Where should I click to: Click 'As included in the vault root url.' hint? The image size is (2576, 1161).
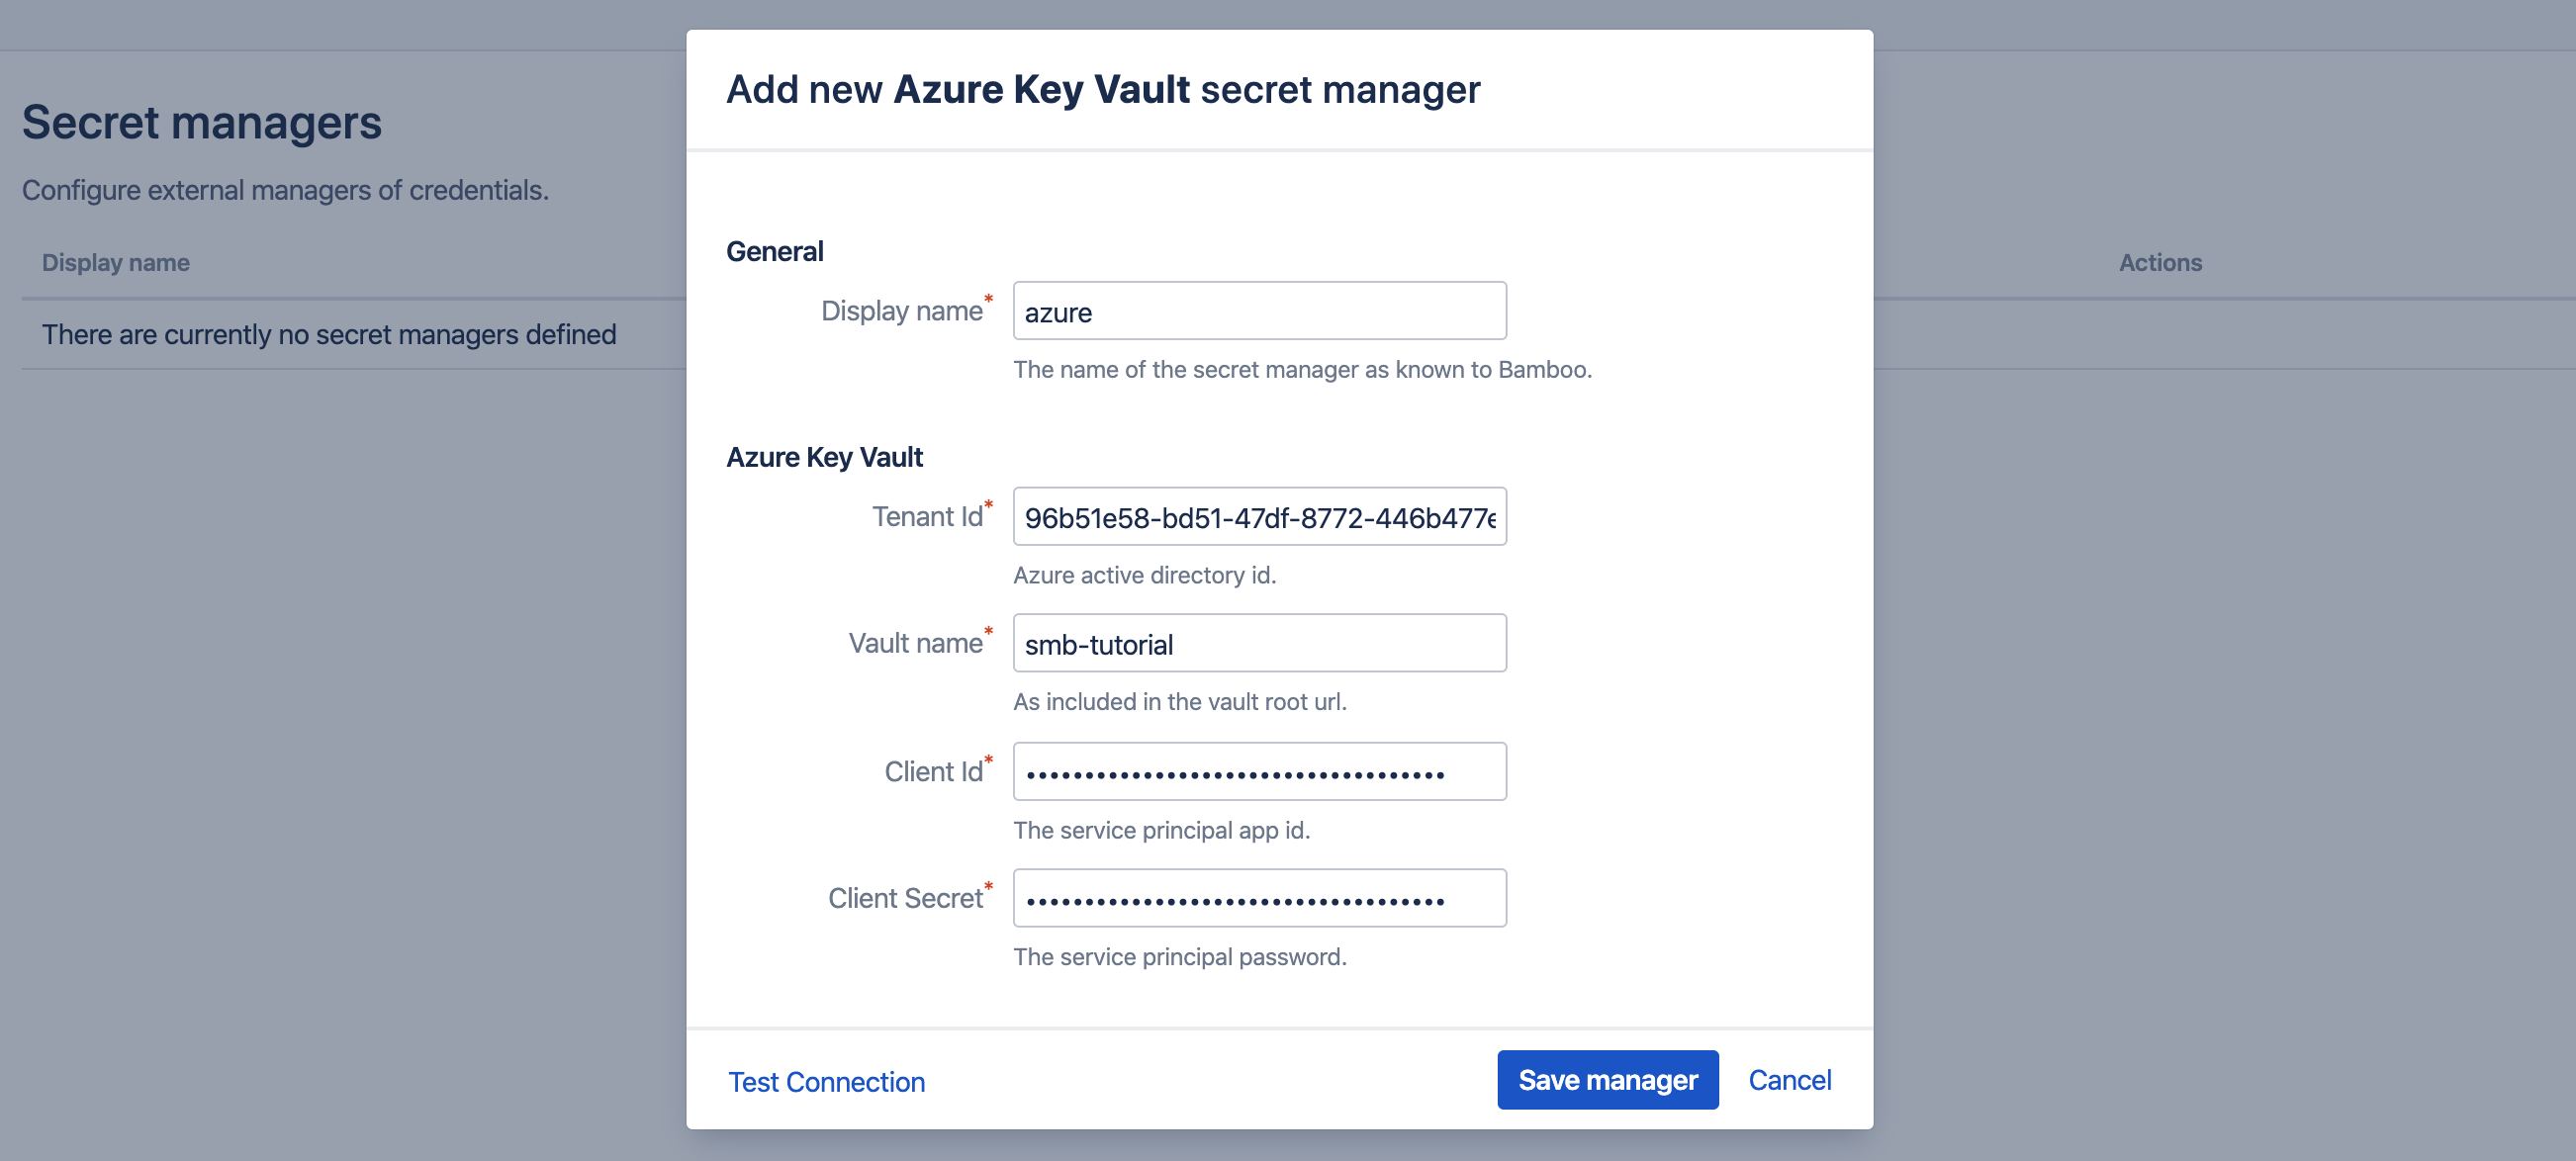pyautogui.click(x=1179, y=703)
